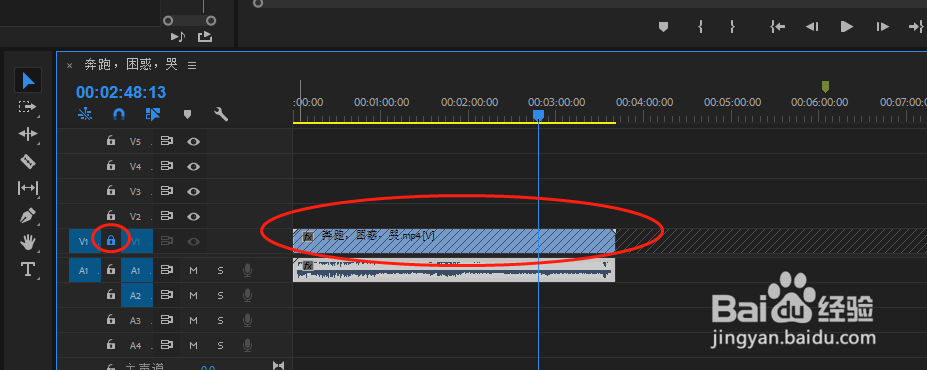Image resolution: width=927 pixels, height=370 pixels.
Task: Select the Type tool
Action: click(28, 270)
